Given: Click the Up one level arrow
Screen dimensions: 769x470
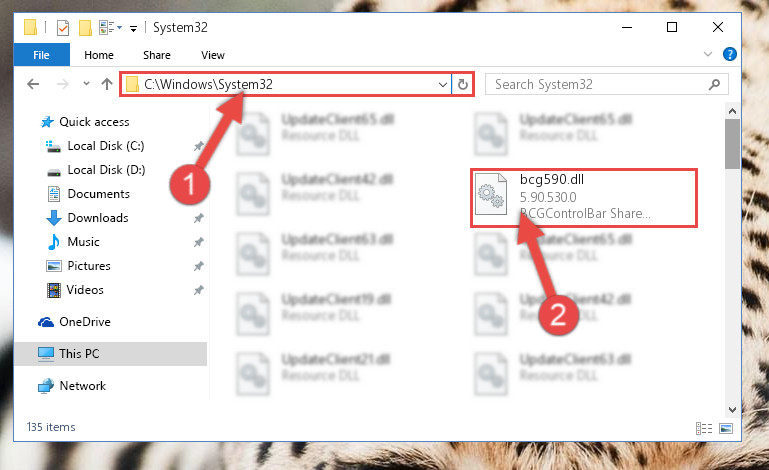Looking at the screenshot, I should point(106,84).
